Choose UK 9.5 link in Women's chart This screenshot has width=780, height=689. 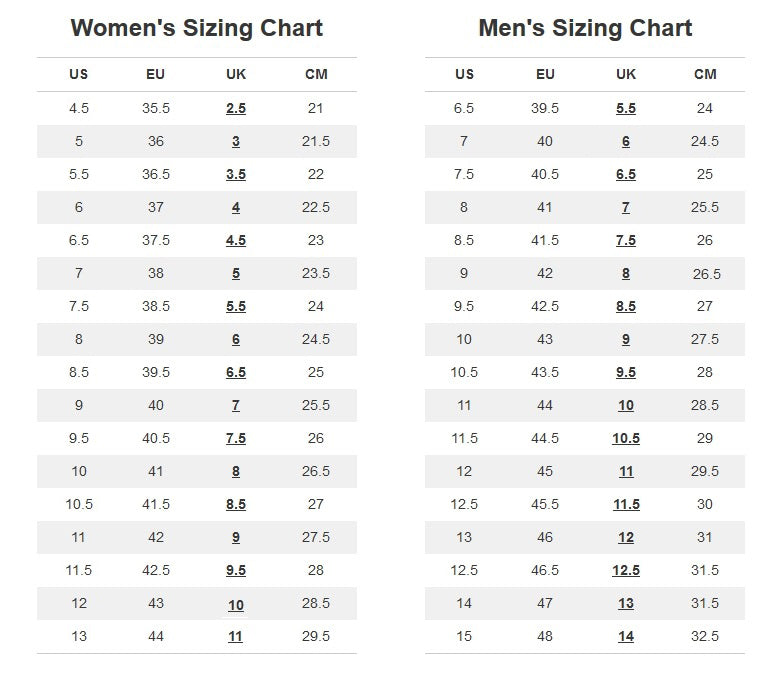[x=236, y=571]
